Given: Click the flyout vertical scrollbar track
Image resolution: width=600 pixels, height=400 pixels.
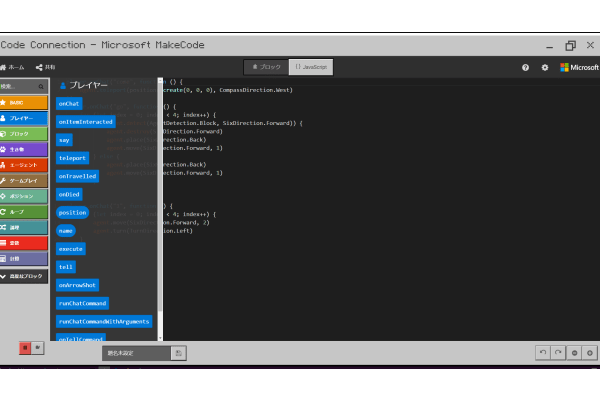Looking at the screenshot, I should pyautogui.click(x=160, y=211).
